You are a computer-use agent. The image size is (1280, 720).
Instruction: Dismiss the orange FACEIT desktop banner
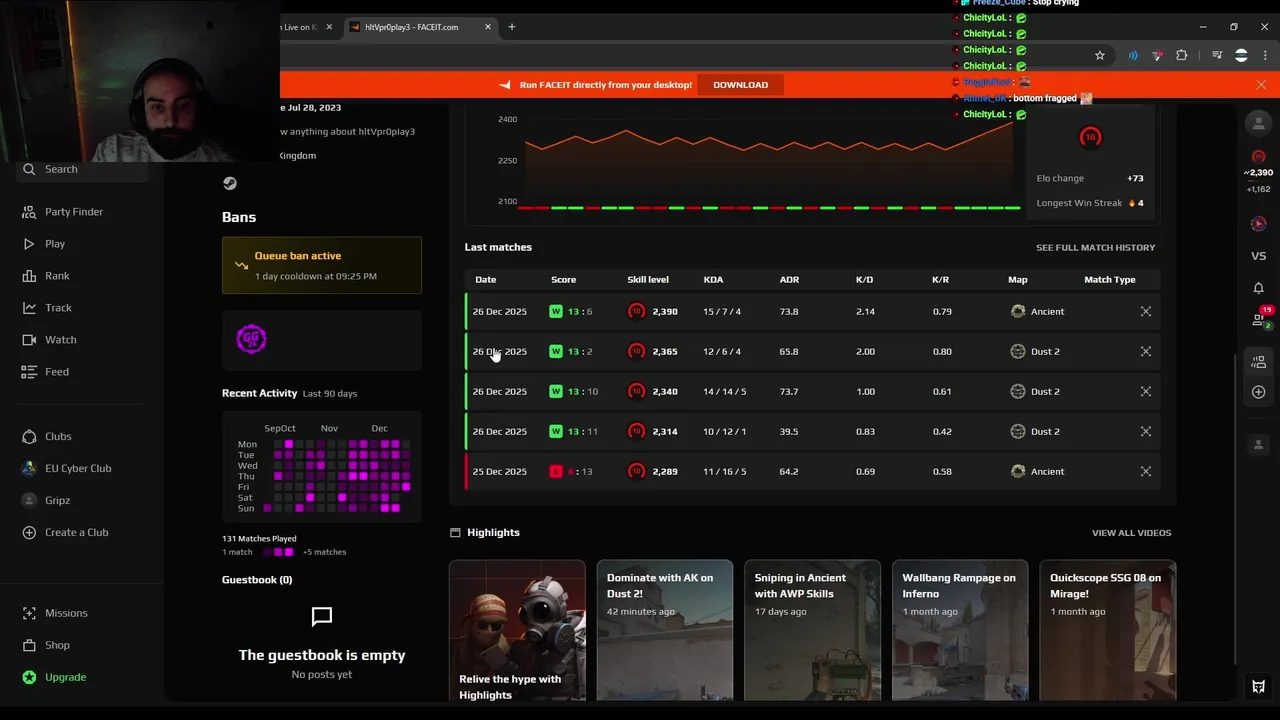click(x=1261, y=85)
